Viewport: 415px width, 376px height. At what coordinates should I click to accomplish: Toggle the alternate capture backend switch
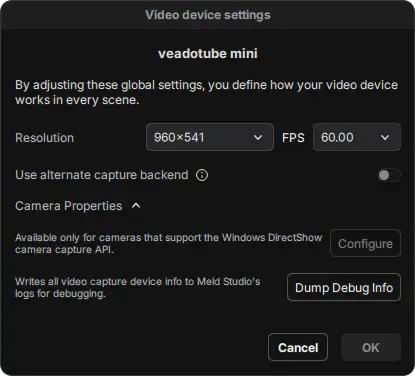pyautogui.click(x=389, y=175)
